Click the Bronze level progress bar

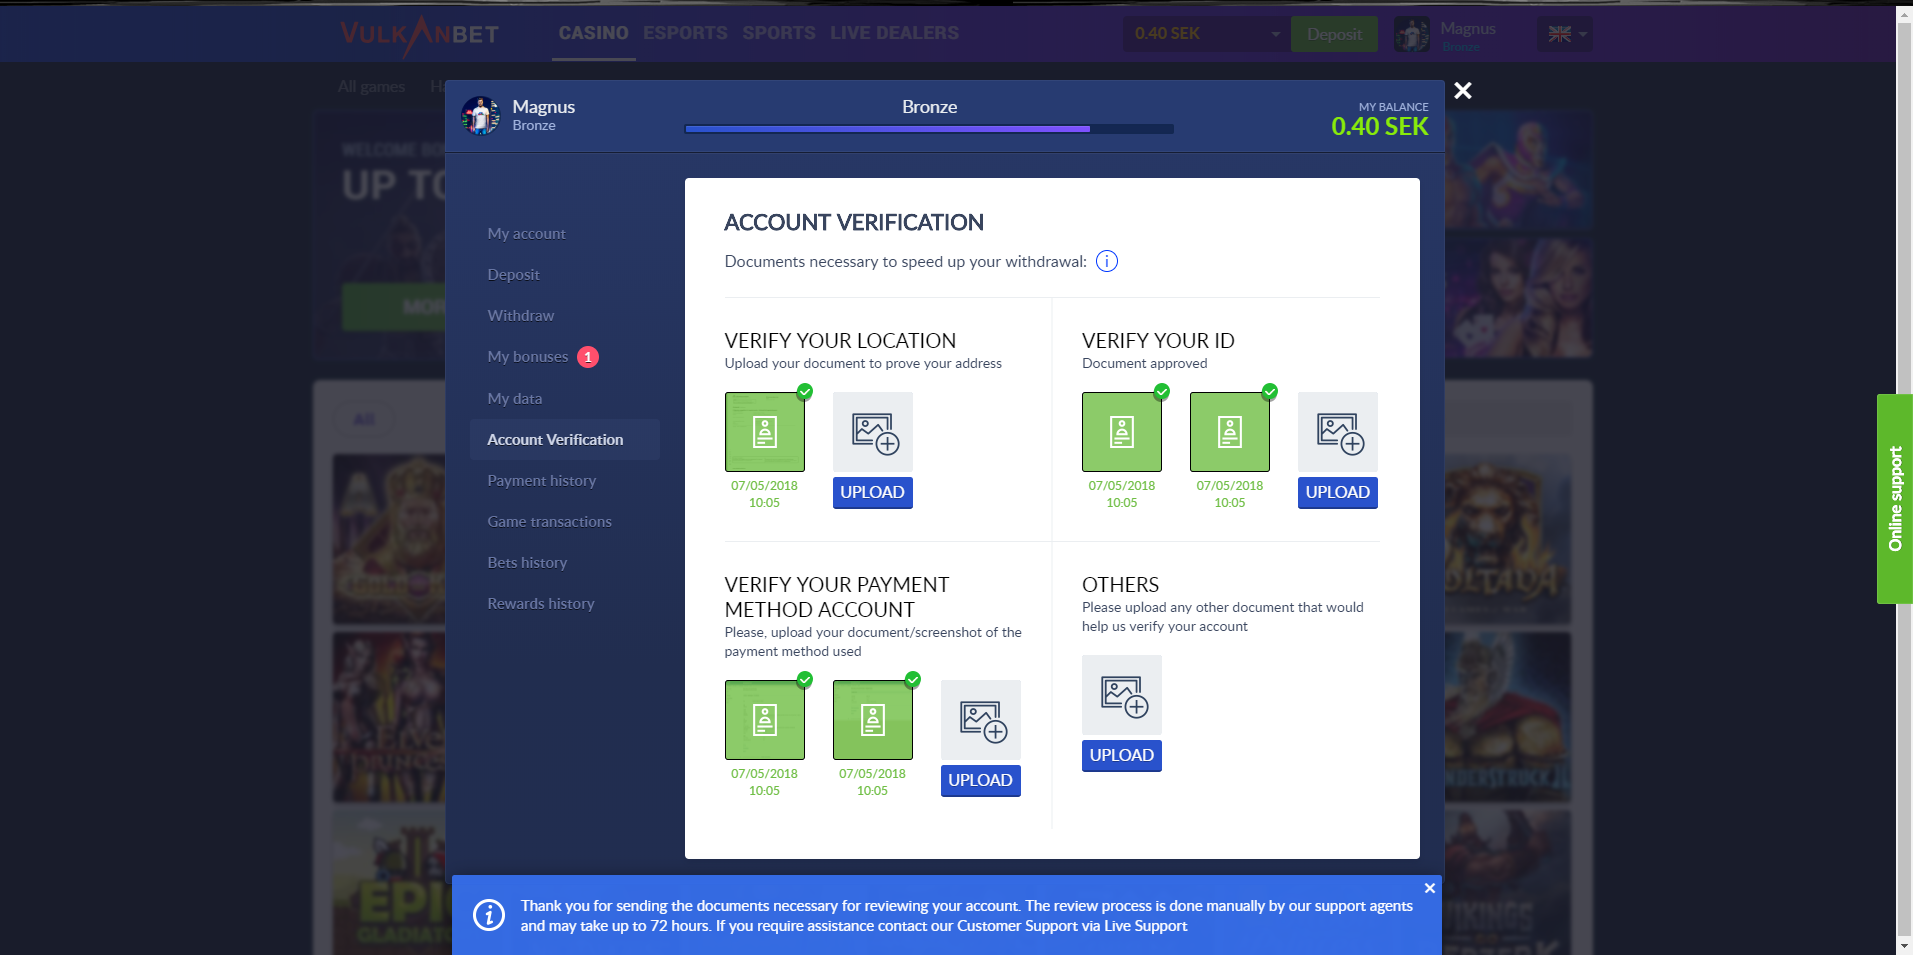(929, 129)
